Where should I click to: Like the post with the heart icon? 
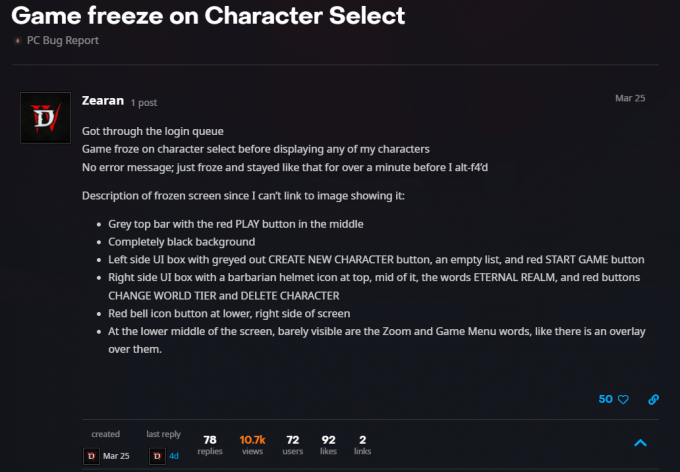[x=623, y=400]
